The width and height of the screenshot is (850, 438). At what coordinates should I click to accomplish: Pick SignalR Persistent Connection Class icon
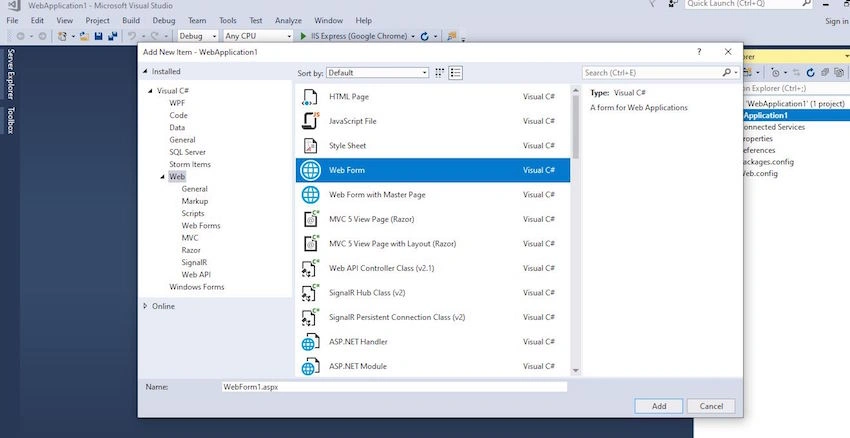coord(310,317)
